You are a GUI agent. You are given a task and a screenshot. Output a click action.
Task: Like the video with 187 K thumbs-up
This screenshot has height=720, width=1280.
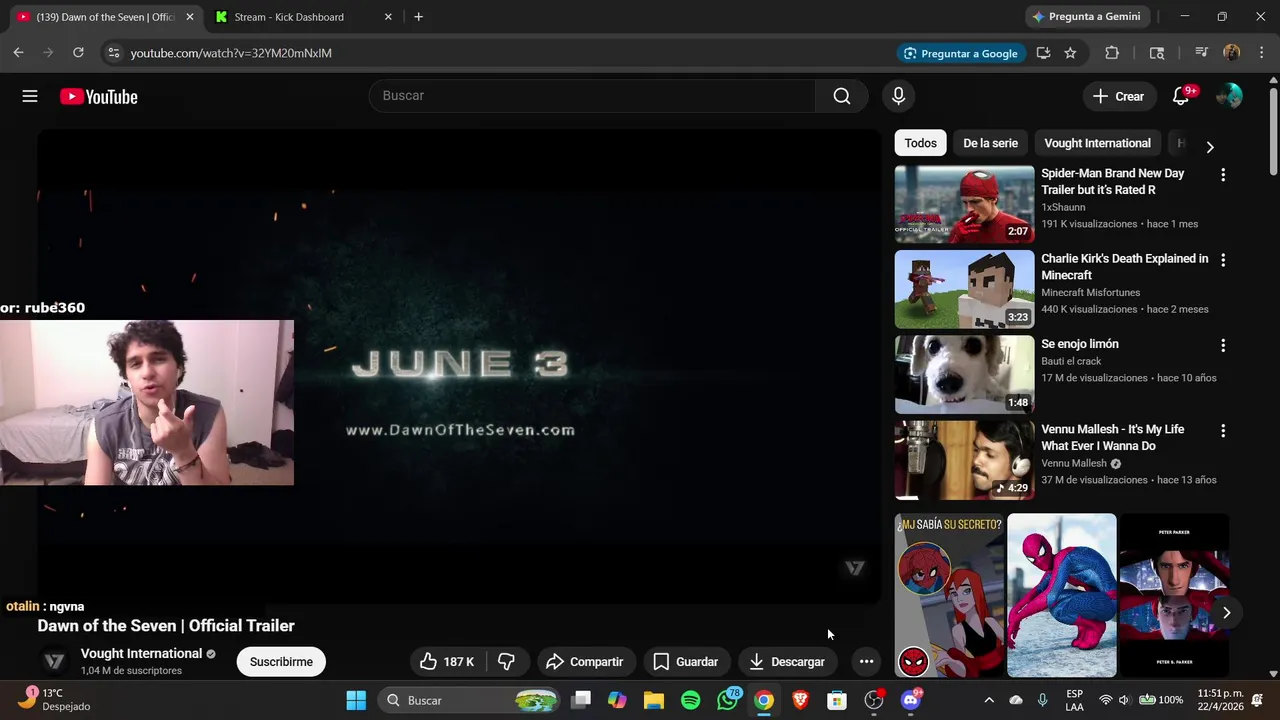coord(447,662)
